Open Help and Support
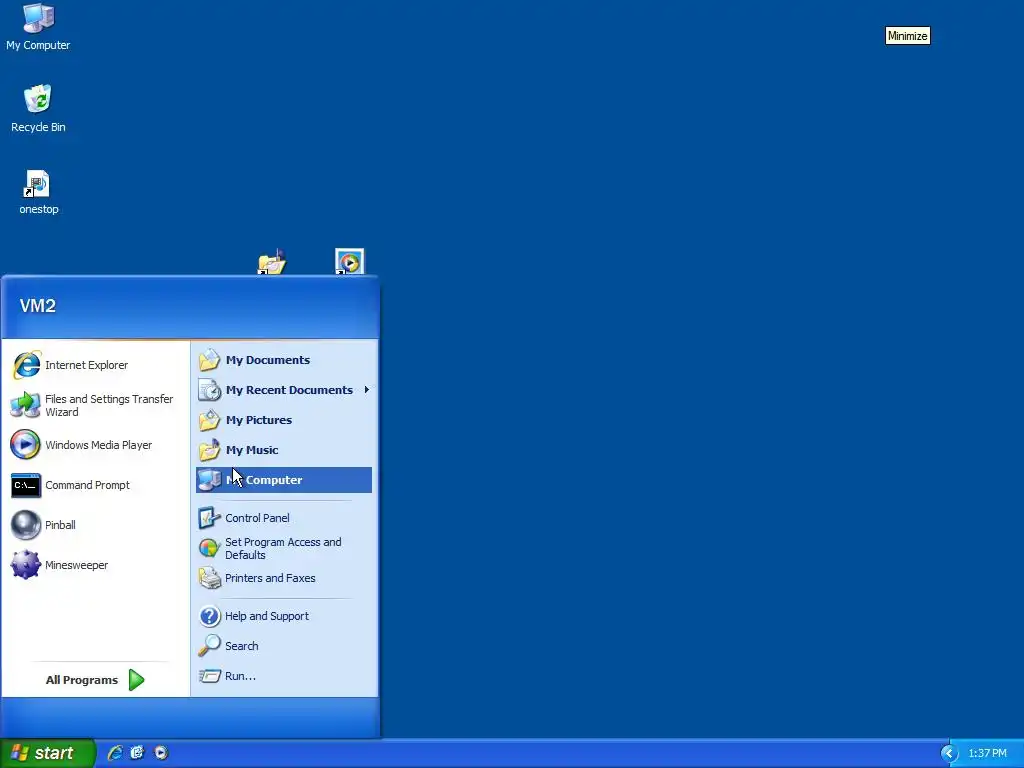This screenshot has width=1024, height=768. pyautogui.click(x=284, y=616)
